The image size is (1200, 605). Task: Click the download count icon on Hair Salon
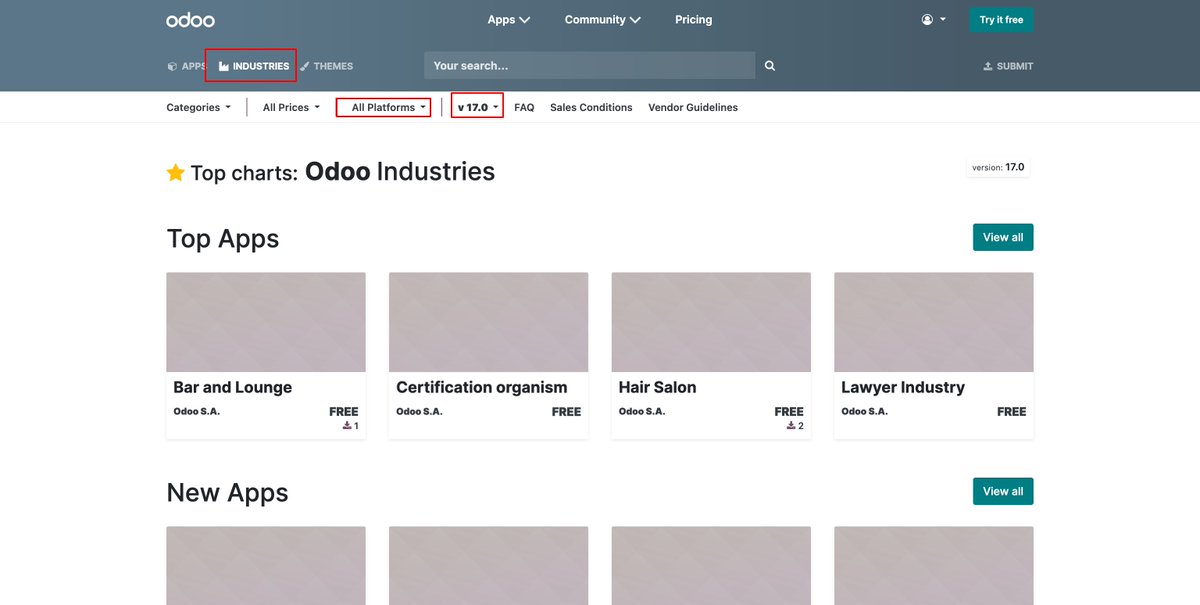click(791, 426)
